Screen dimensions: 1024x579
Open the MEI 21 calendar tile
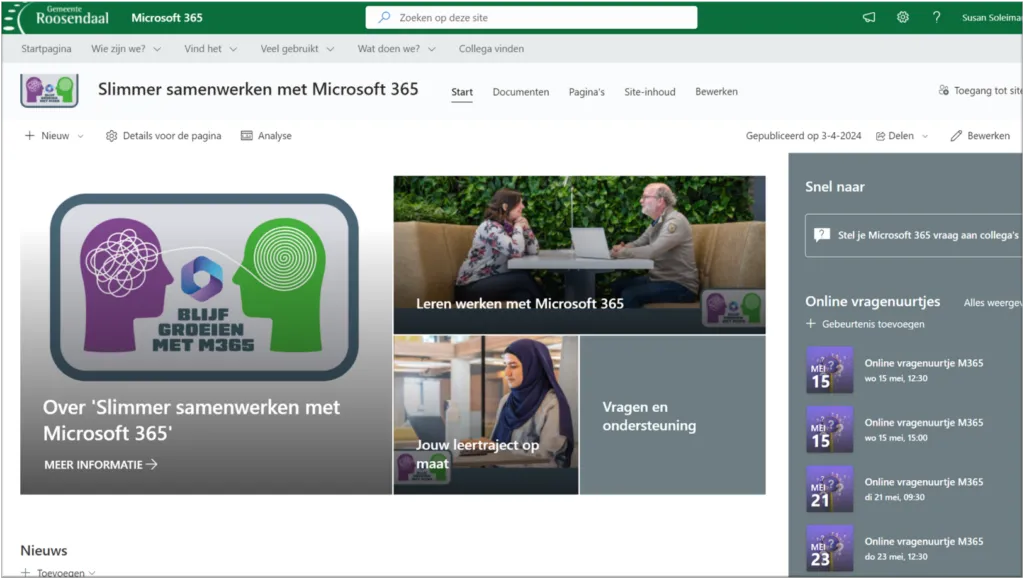click(829, 489)
